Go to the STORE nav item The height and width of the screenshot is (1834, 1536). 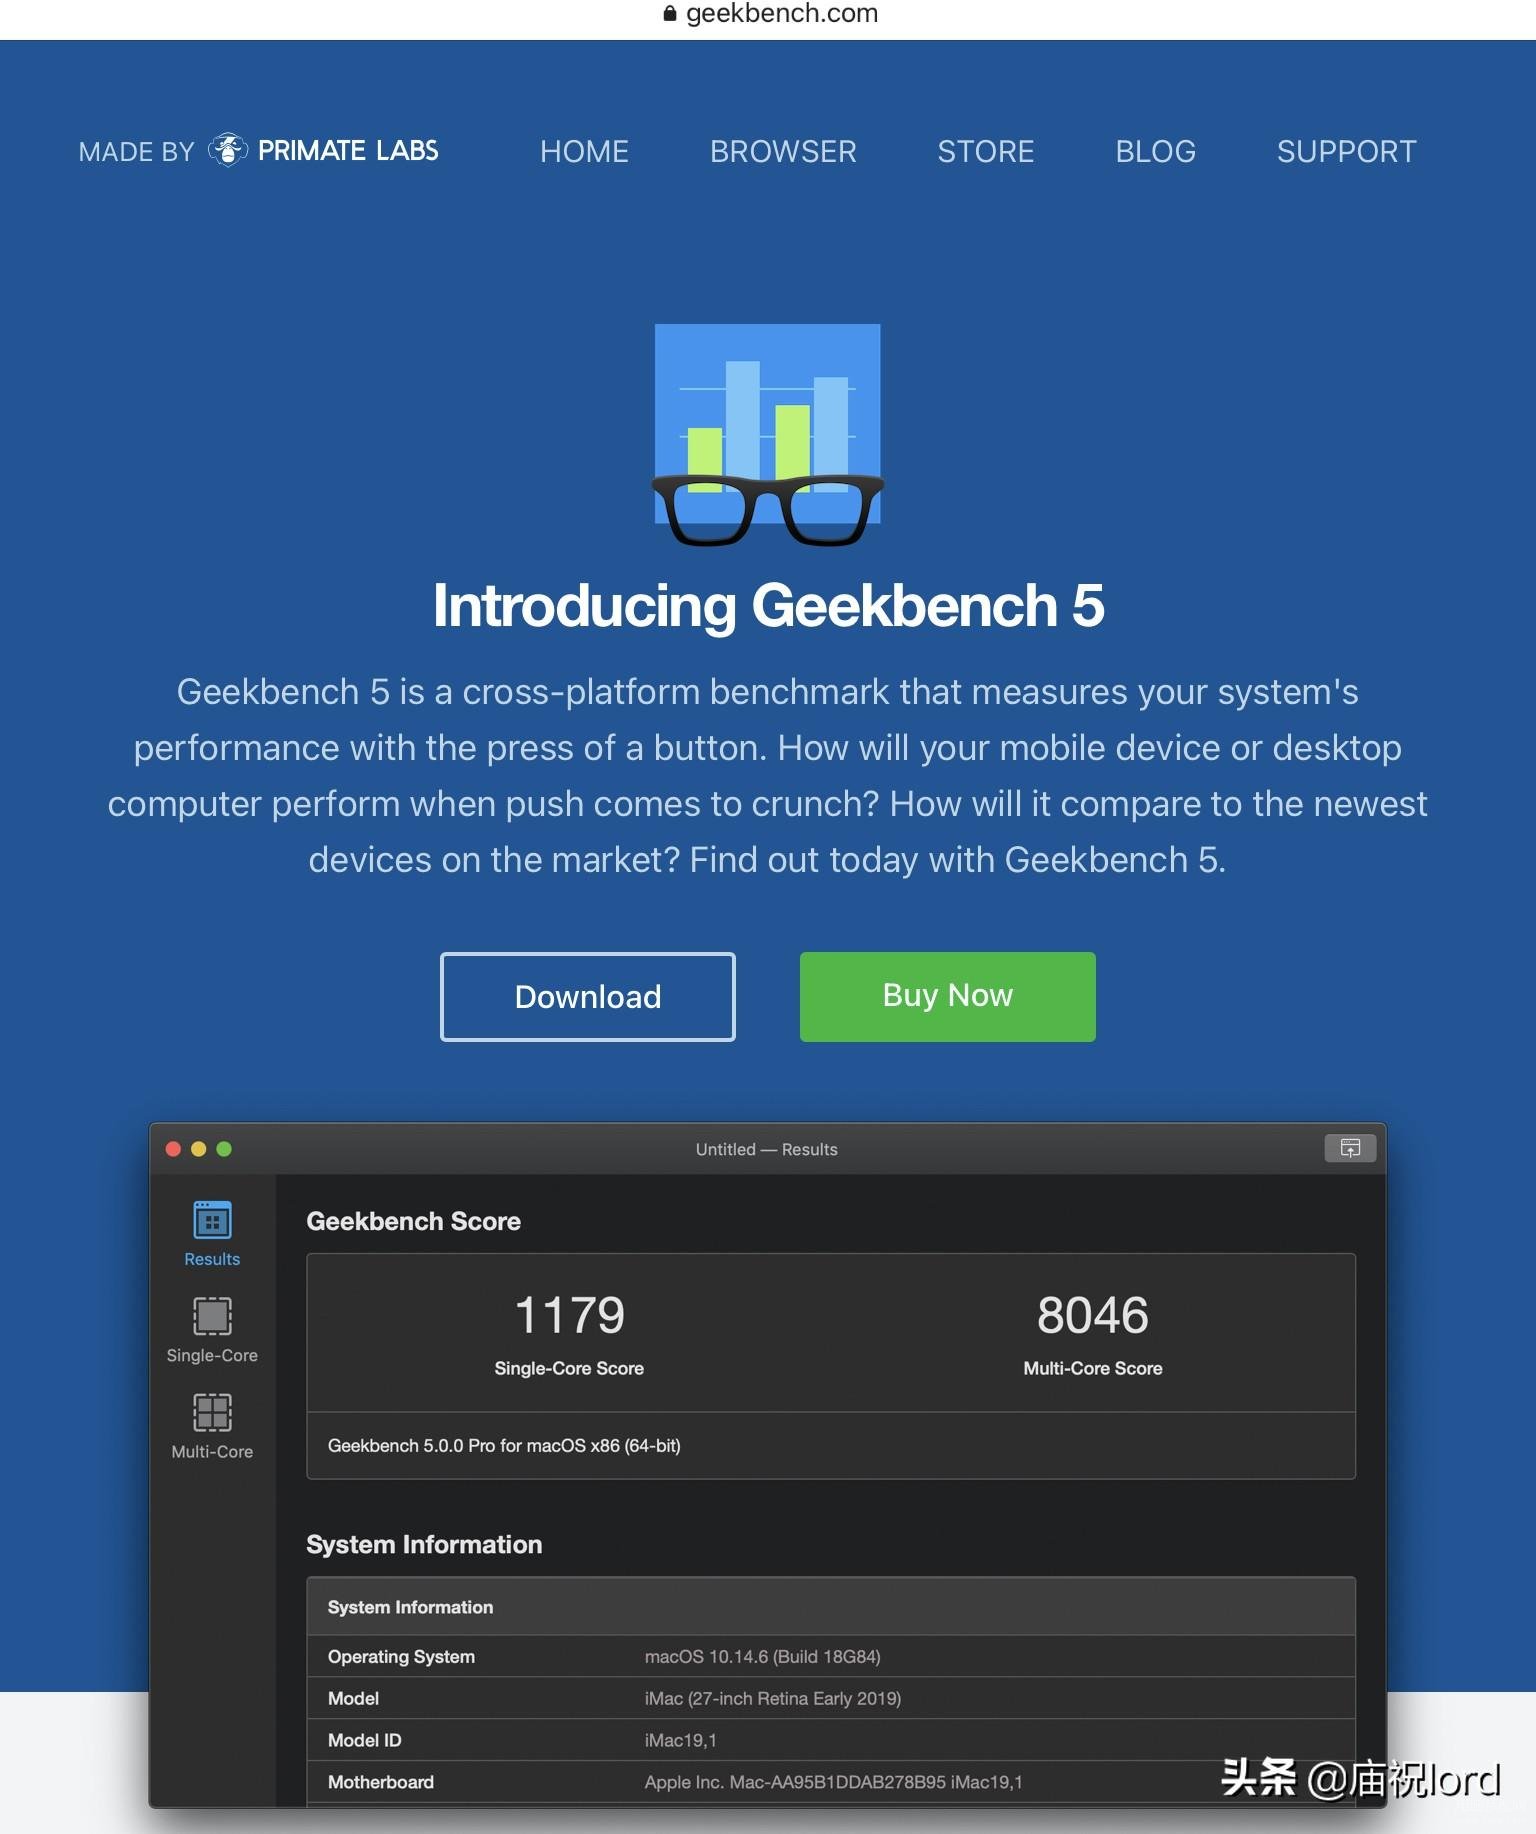[x=986, y=151]
